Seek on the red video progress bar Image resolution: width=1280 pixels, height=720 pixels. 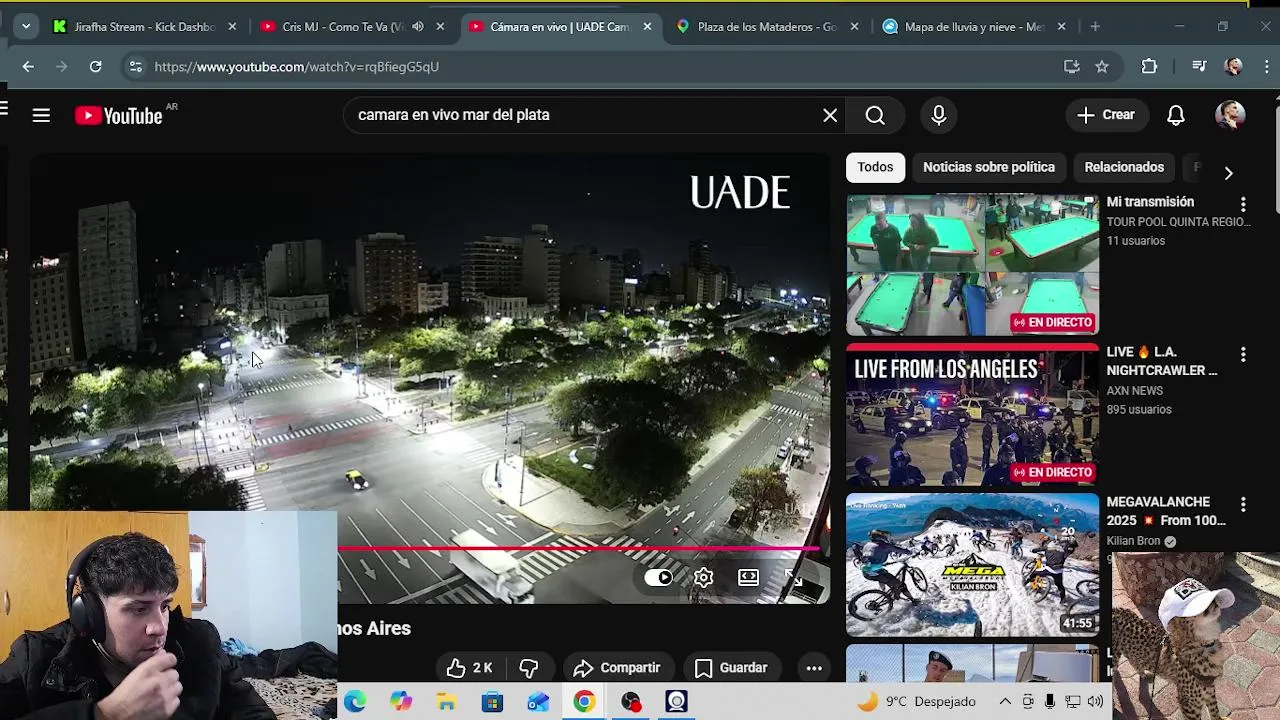578,548
